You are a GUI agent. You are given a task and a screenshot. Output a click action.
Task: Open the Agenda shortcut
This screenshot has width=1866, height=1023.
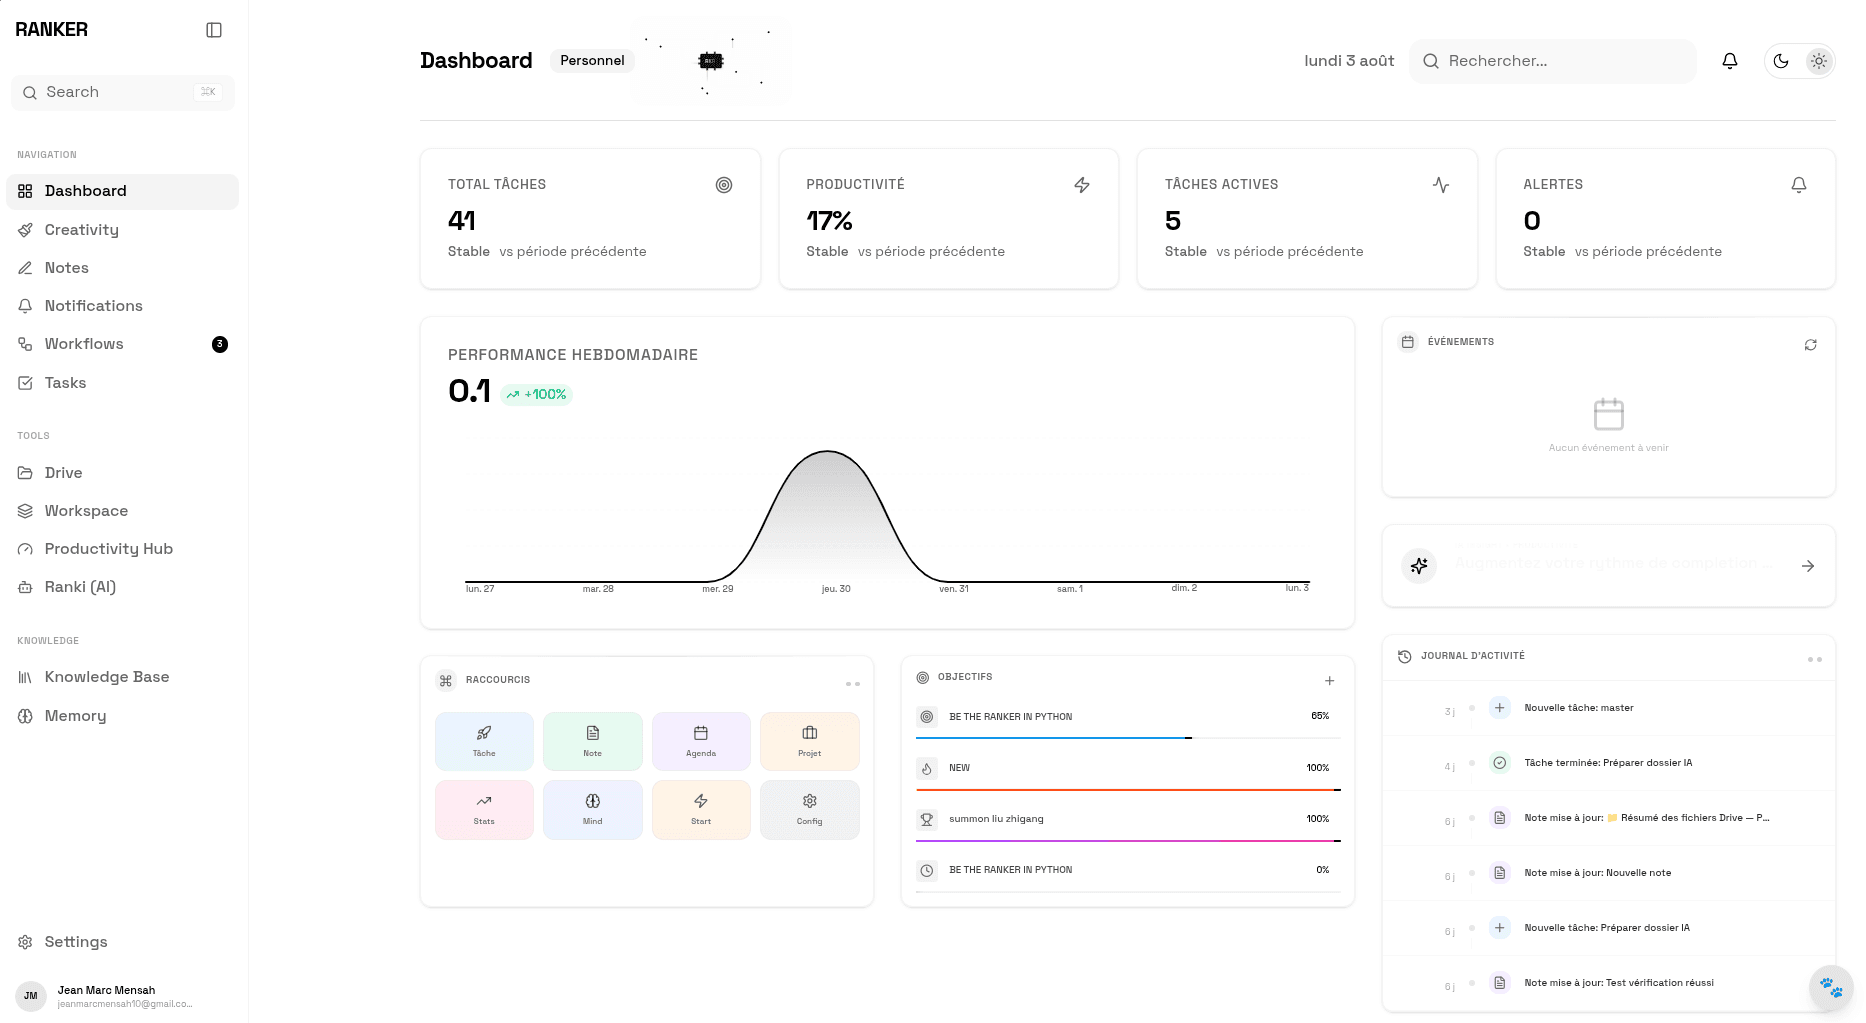point(701,741)
